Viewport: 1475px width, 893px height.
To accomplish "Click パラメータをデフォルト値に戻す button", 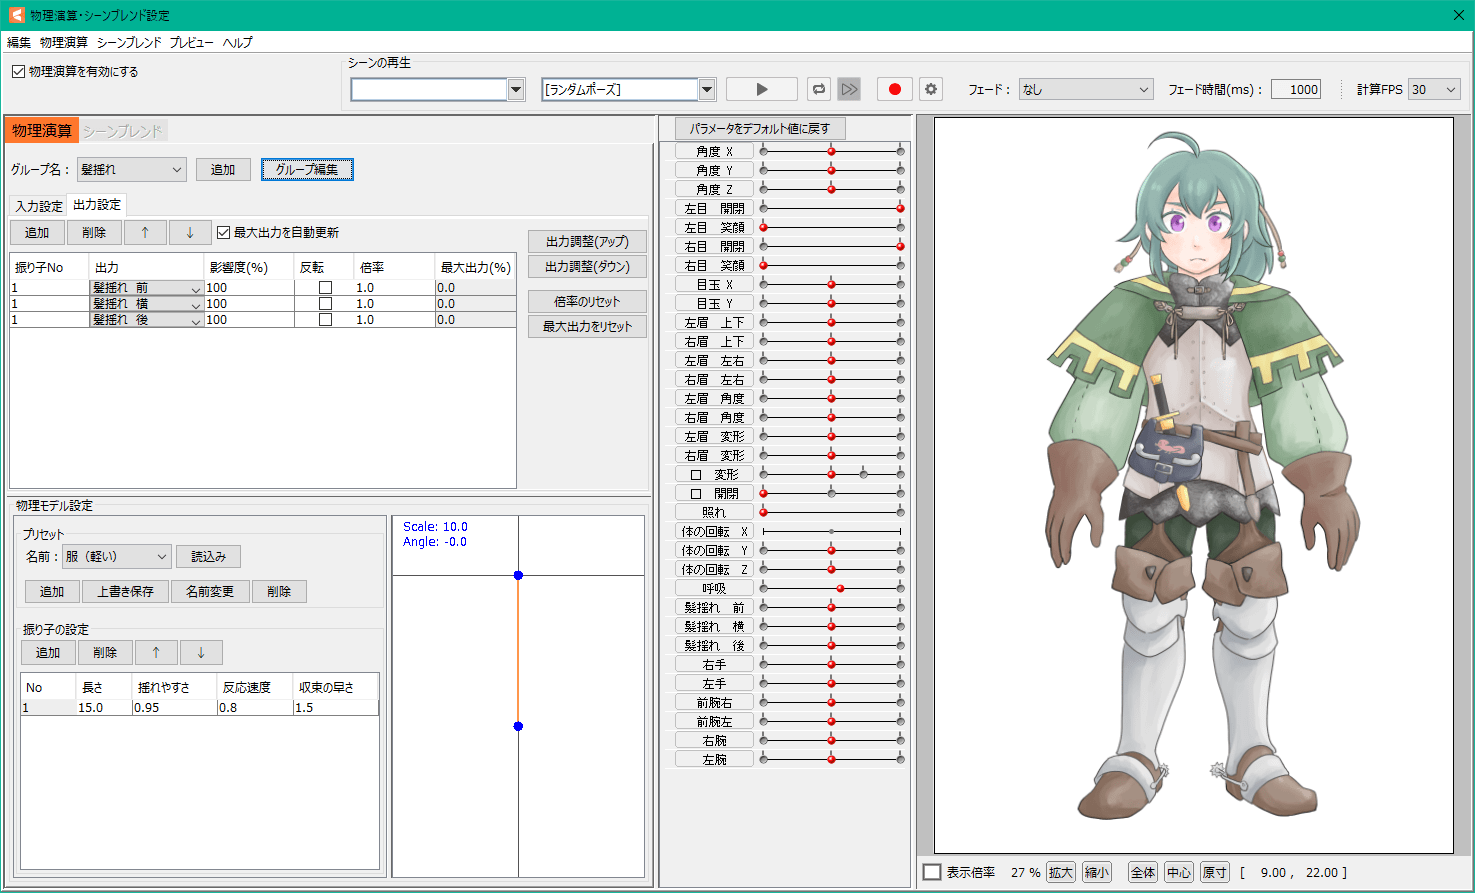I will pyautogui.click(x=759, y=128).
